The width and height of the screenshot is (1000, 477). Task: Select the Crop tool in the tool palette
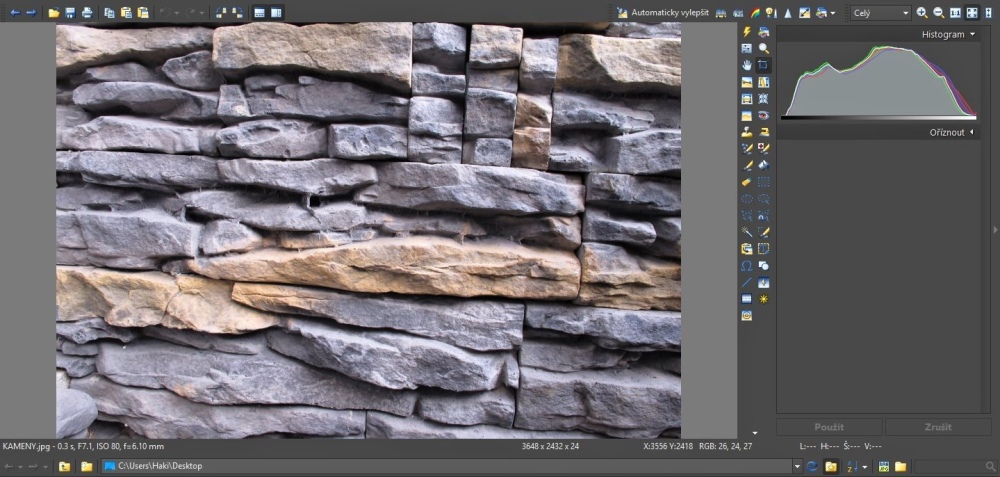click(x=763, y=65)
